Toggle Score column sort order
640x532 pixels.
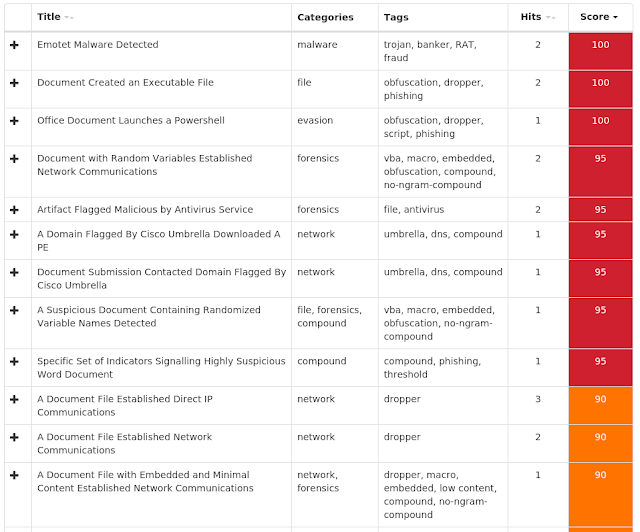(x=600, y=17)
